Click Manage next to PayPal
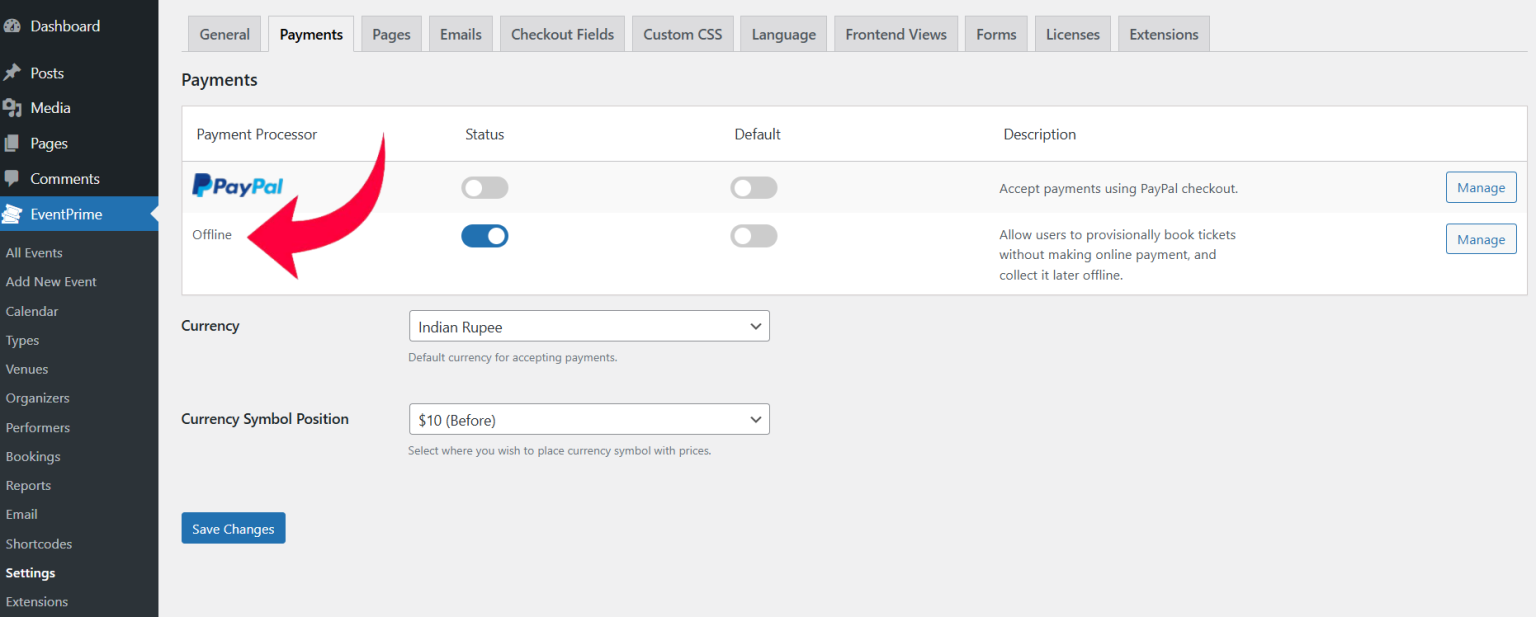Image resolution: width=1536 pixels, height=617 pixels. click(1481, 187)
